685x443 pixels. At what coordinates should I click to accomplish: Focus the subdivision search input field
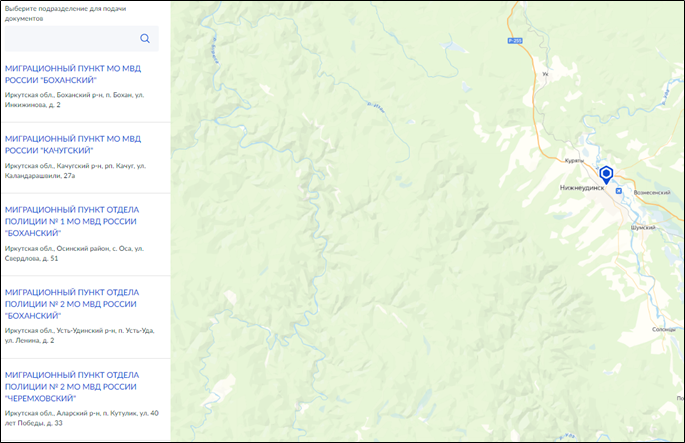pyautogui.click(x=82, y=38)
